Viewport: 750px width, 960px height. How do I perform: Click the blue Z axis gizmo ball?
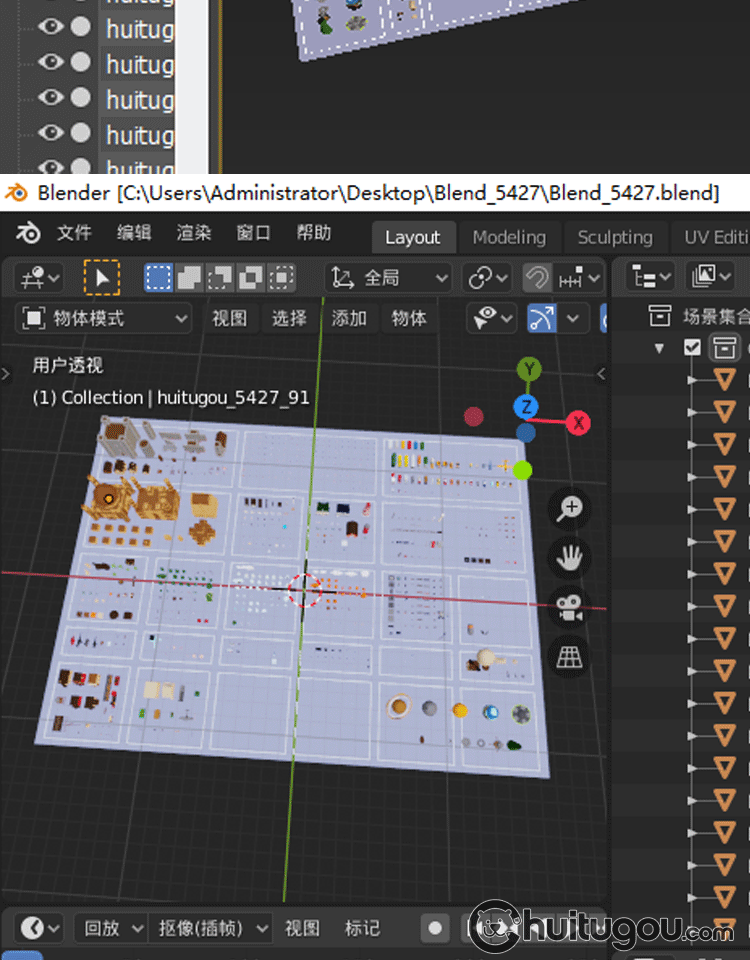(x=526, y=406)
